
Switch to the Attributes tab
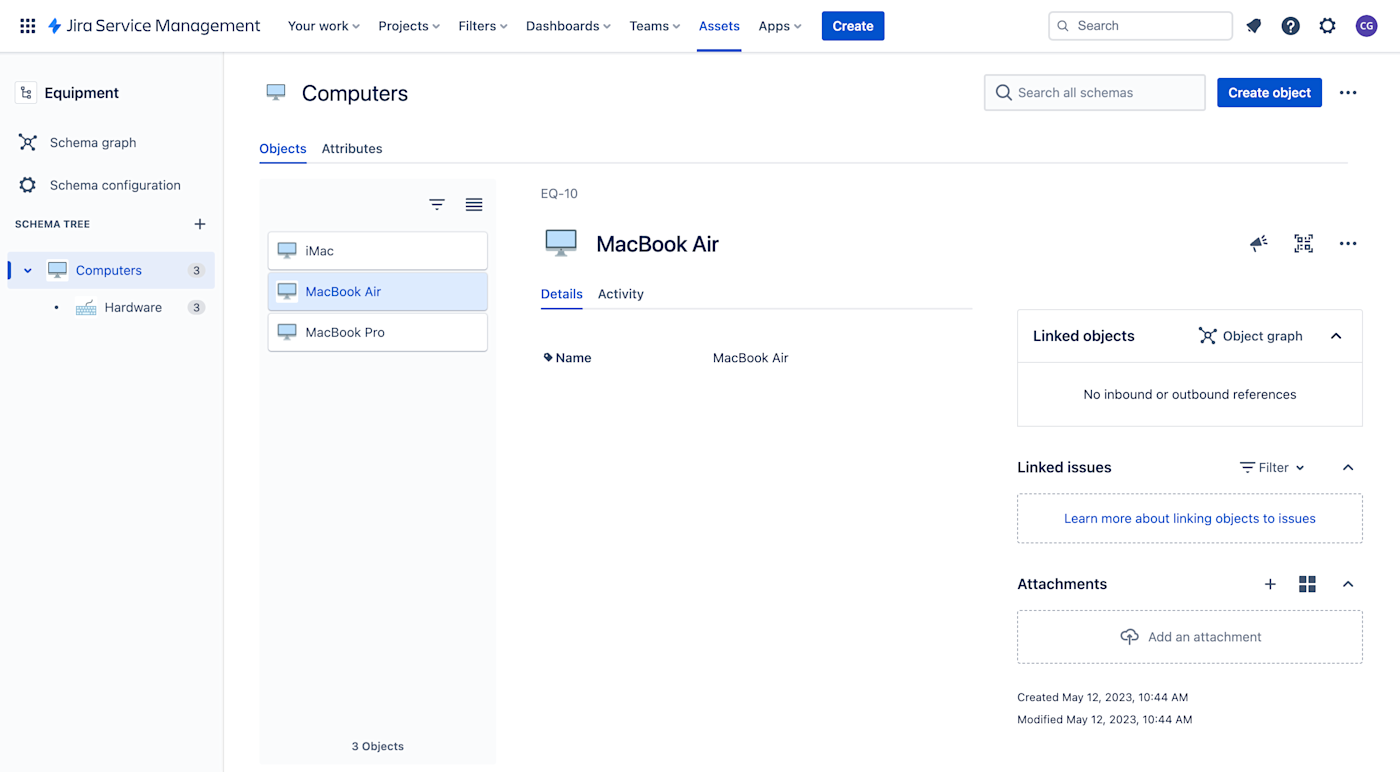click(352, 148)
